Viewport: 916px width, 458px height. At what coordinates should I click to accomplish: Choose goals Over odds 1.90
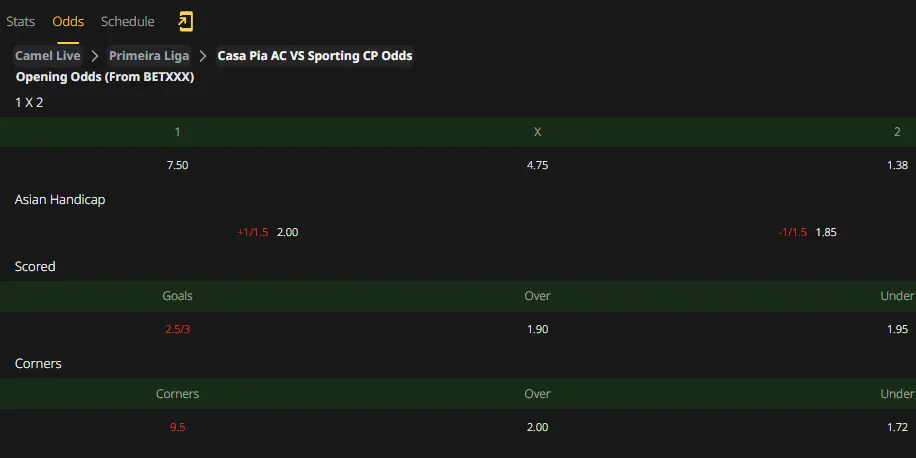pos(537,329)
